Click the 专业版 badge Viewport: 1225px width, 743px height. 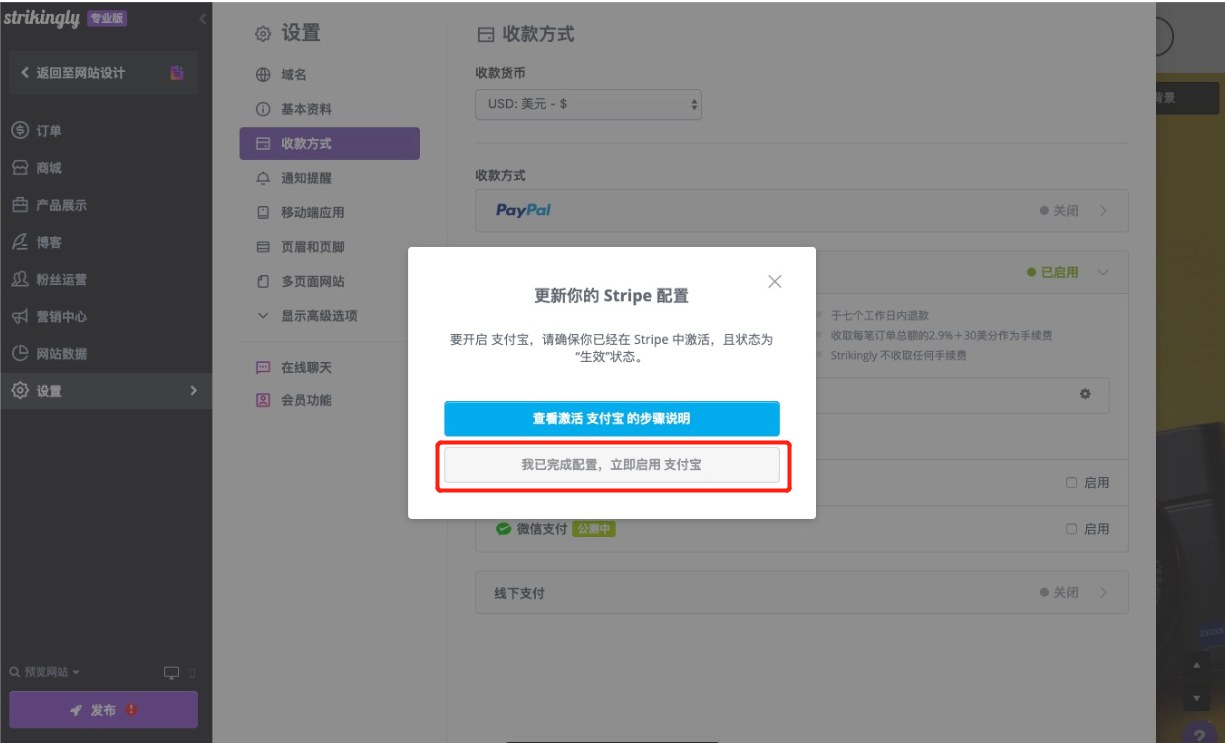pos(107,18)
